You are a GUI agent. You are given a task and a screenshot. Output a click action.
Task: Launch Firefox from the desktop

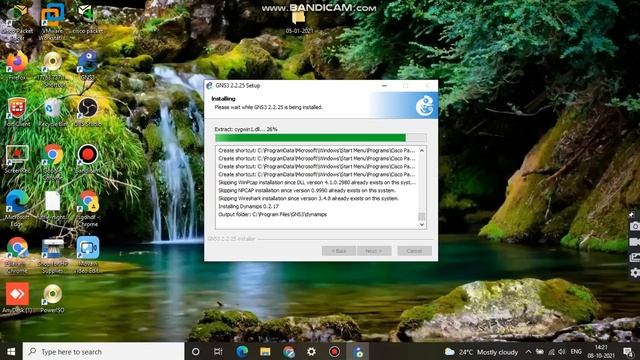click(x=17, y=66)
